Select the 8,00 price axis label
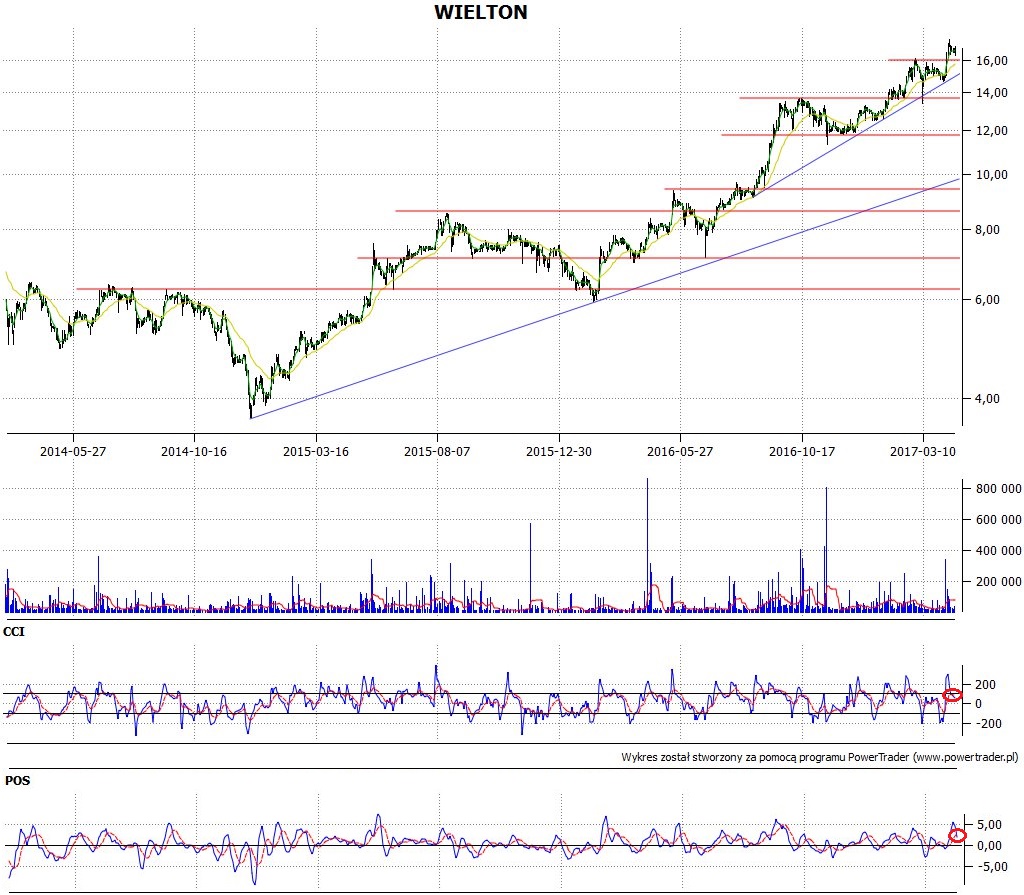Screen dimensions: 1024x895 [987, 229]
